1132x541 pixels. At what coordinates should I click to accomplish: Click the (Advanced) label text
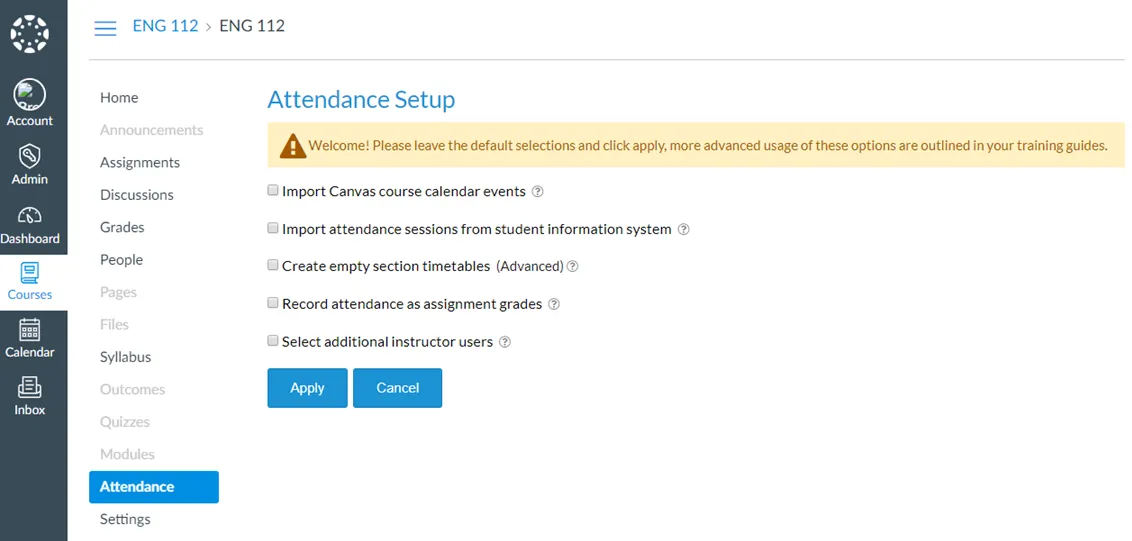pos(529,267)
